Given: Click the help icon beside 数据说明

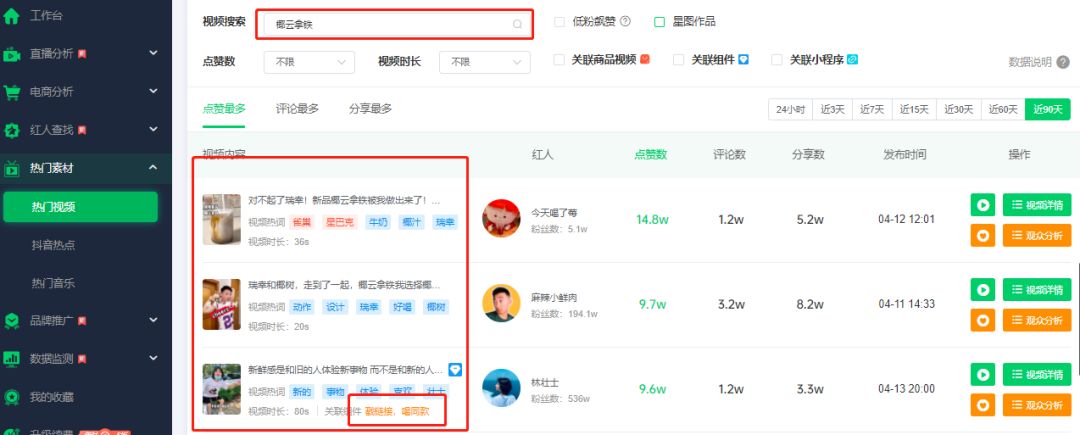Looking at the screenshot, I should [1063, 62].
